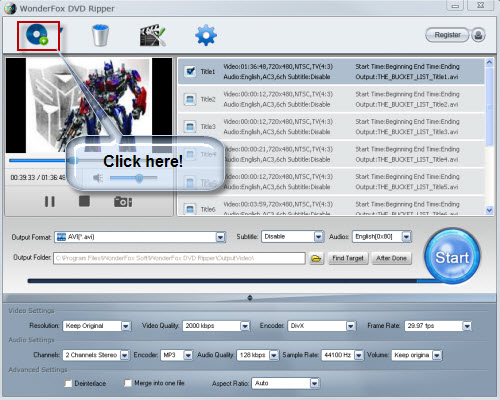
Task: Open the Resolution dropdown
Action: pos(126,326)
